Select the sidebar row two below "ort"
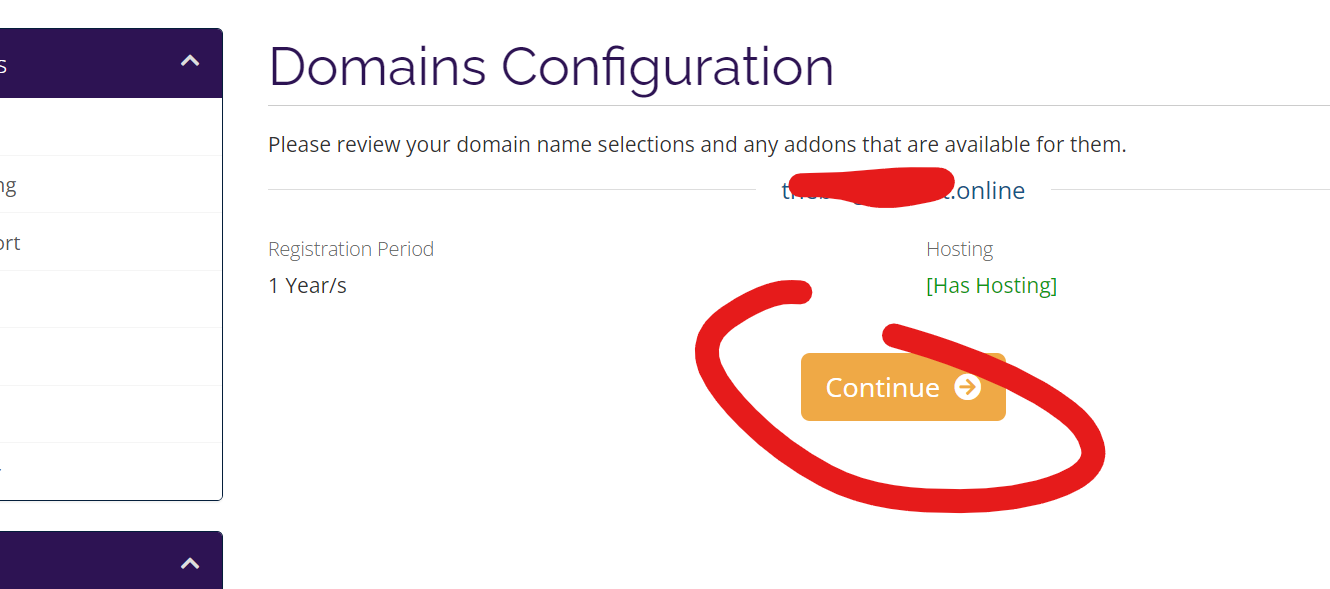 click(x=100, y=357)
